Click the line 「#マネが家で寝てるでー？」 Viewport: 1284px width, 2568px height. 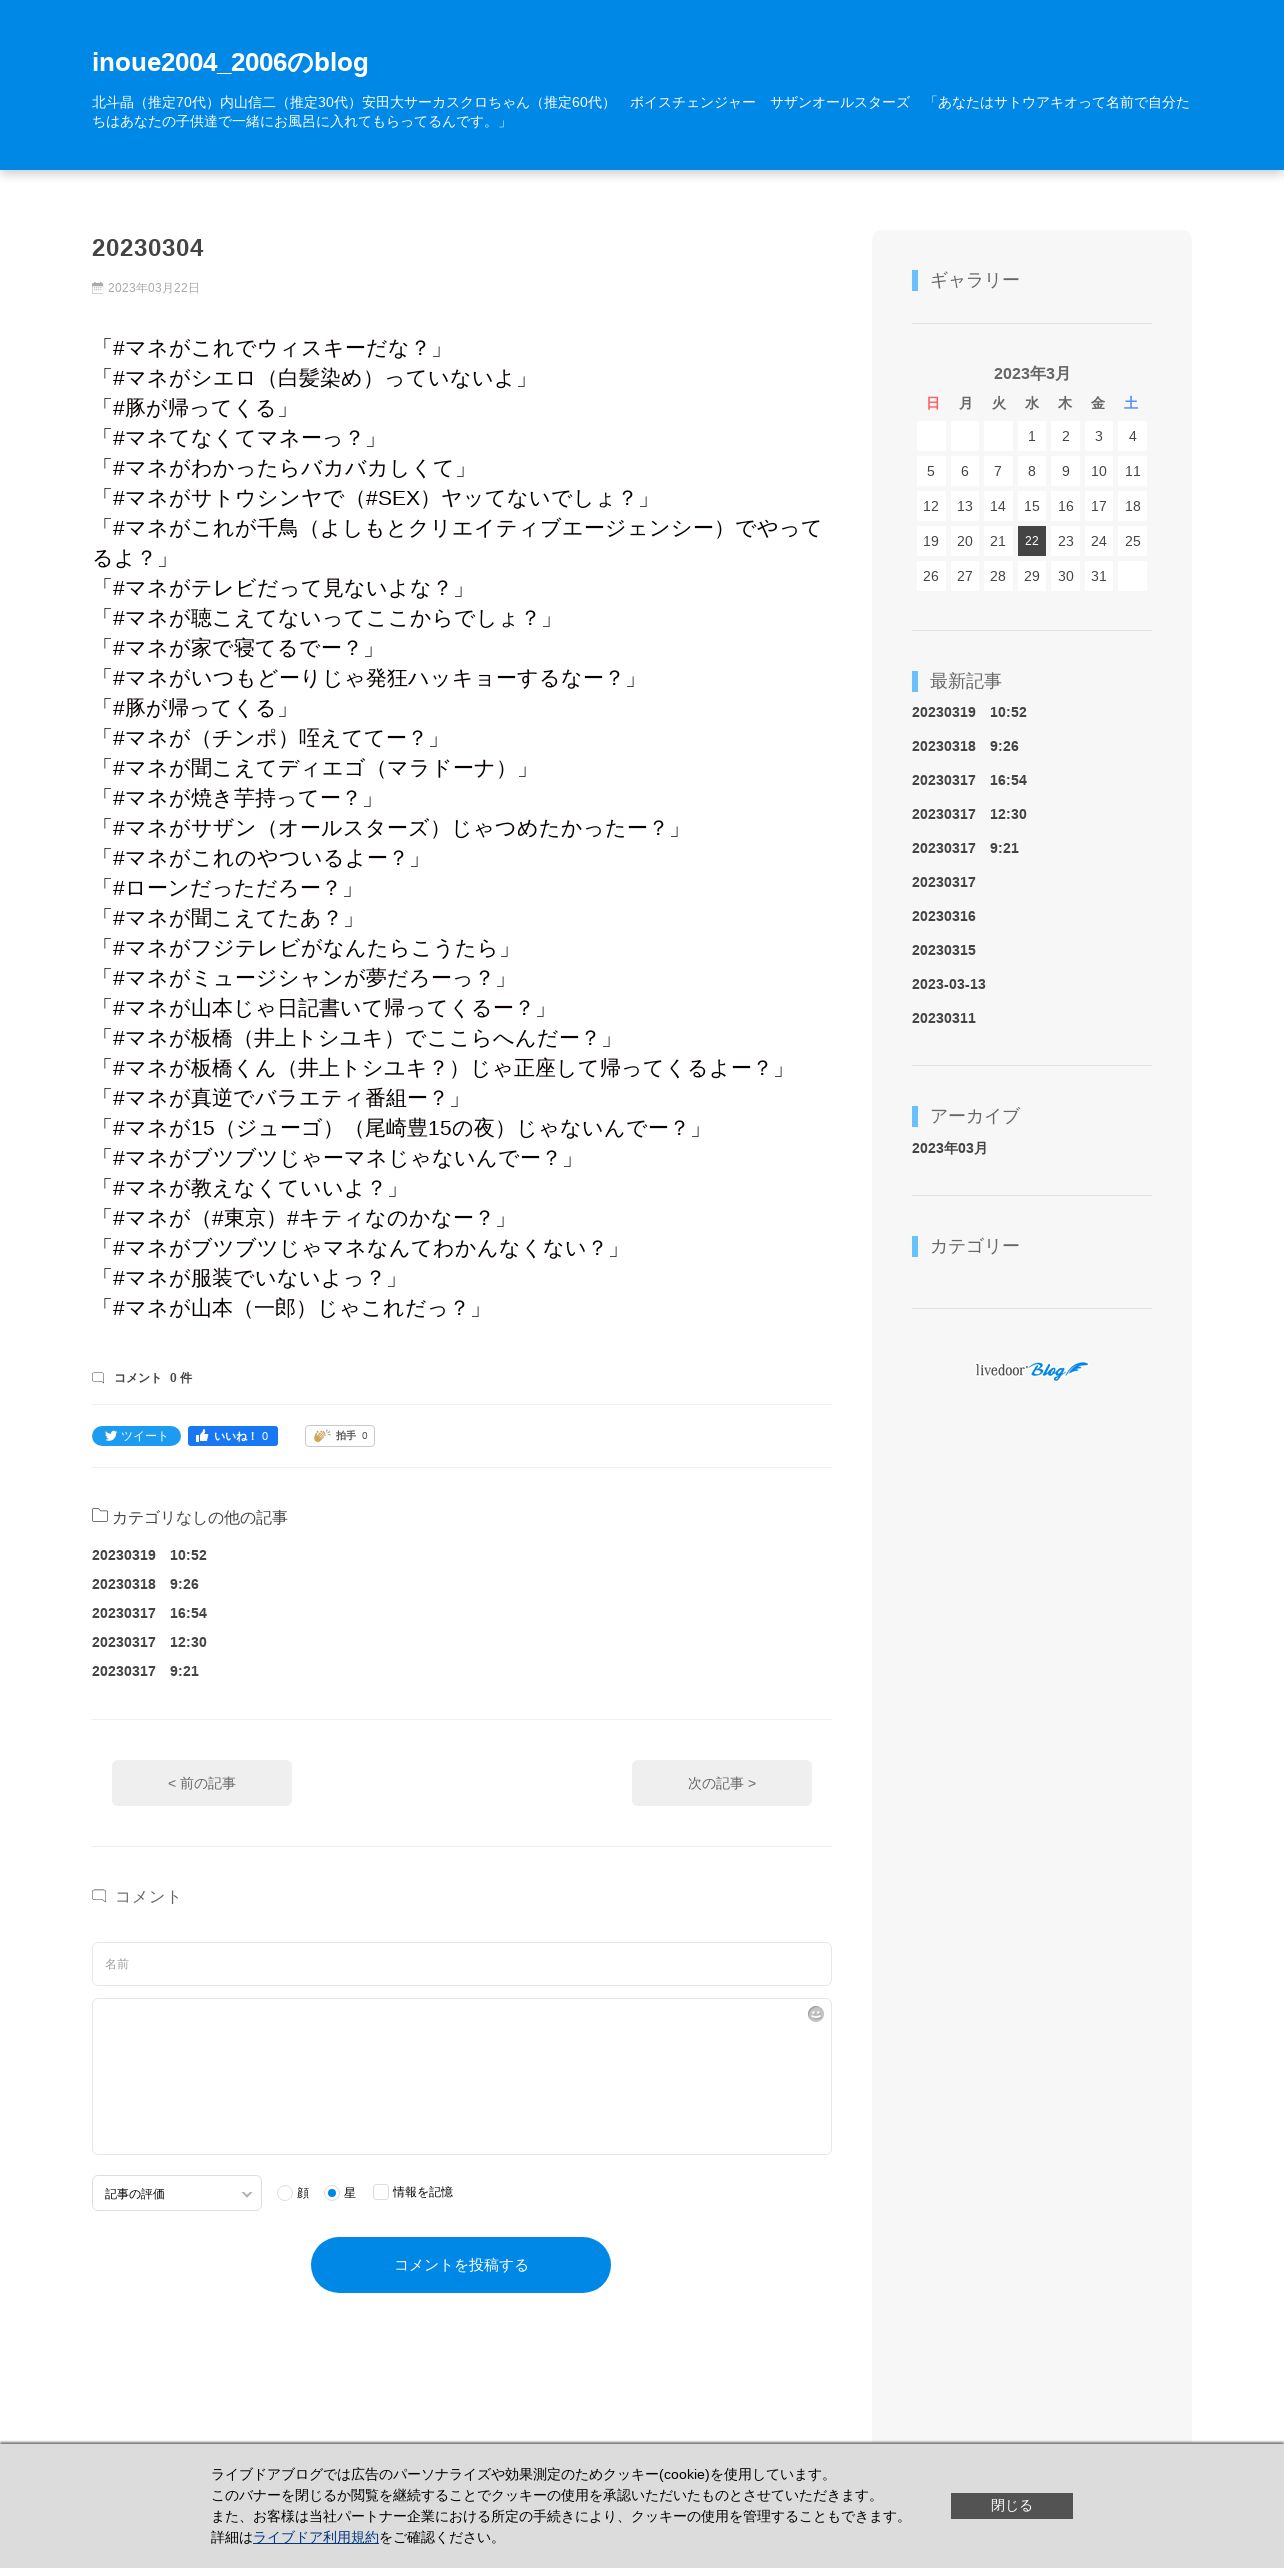(x=236, y=648)
